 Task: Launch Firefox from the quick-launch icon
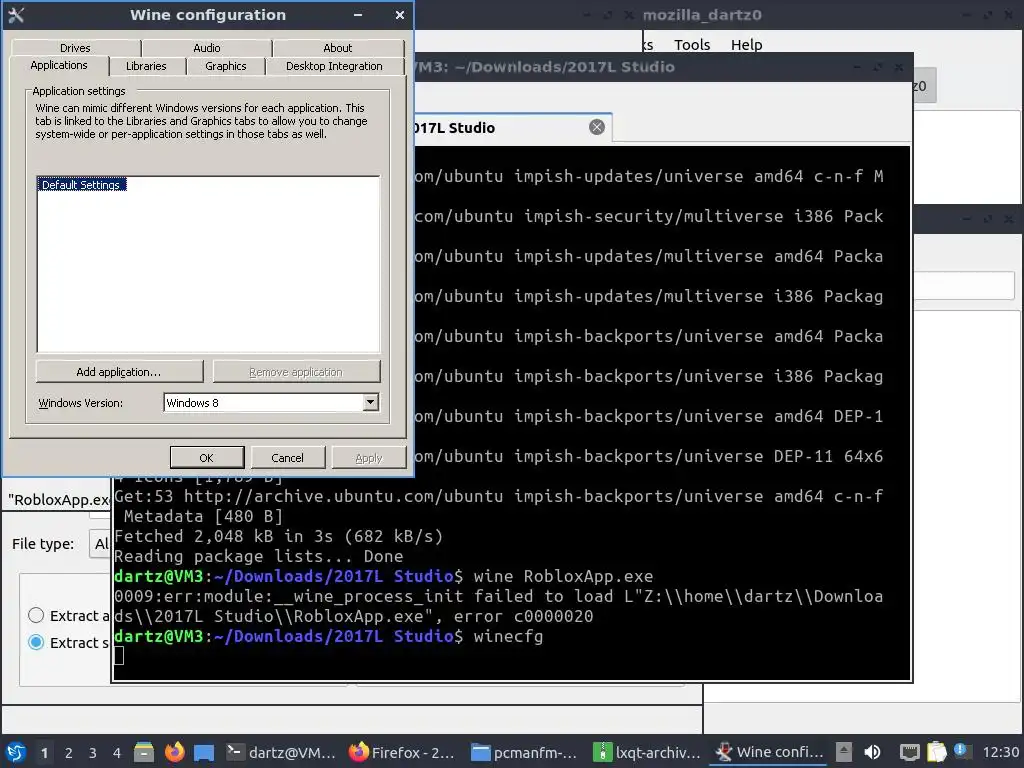pos(174,752)
